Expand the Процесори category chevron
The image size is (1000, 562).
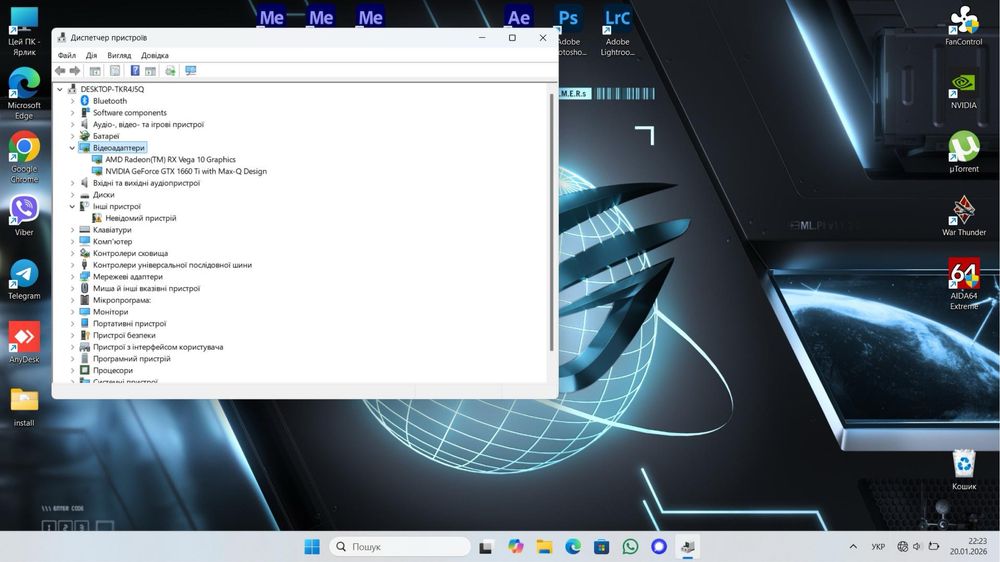point(72,371)
